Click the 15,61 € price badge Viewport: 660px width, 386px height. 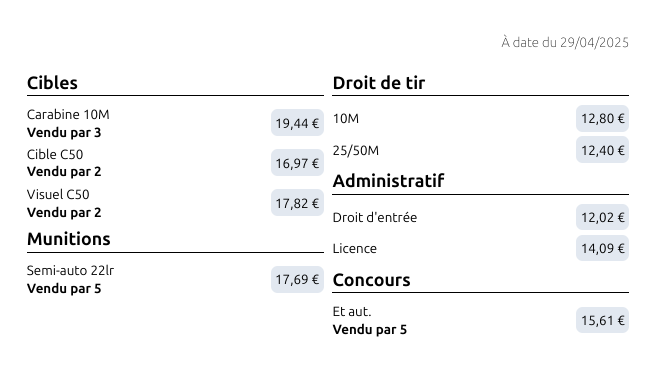pyautogui.click(x=602, y=320)
